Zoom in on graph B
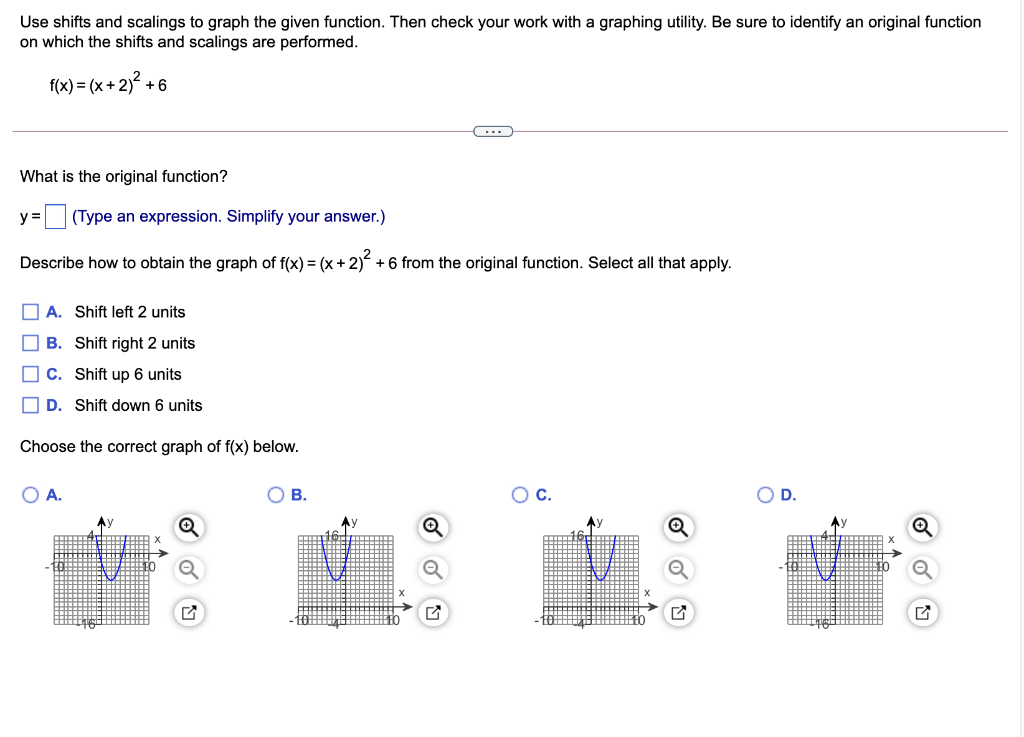The image size is (1024, 737). (x=433, y=527)
